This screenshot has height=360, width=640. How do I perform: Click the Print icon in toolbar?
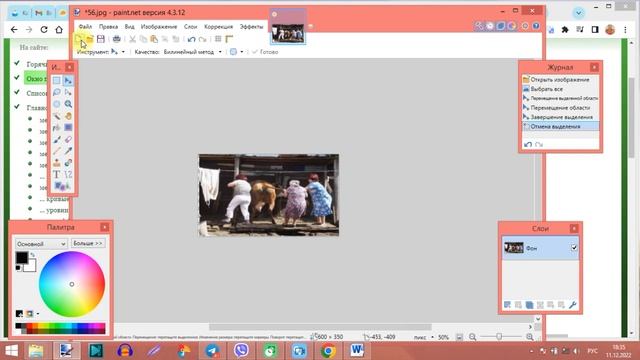coord(117,39)
